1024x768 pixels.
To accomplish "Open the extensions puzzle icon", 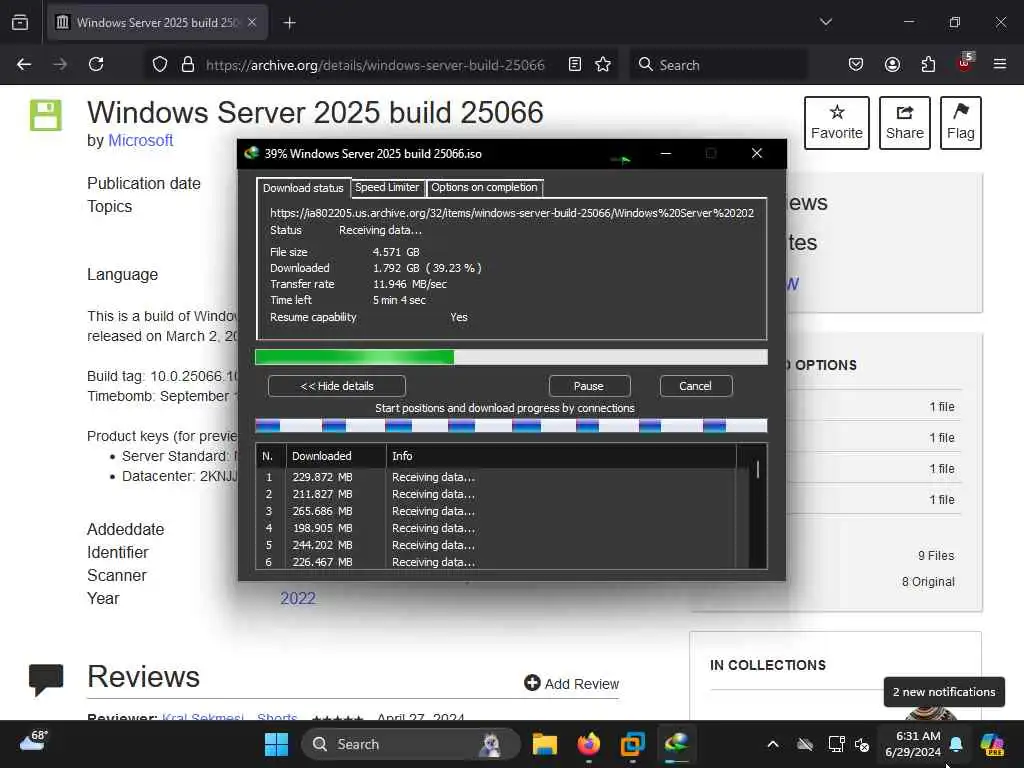I will tap(928, 64).
